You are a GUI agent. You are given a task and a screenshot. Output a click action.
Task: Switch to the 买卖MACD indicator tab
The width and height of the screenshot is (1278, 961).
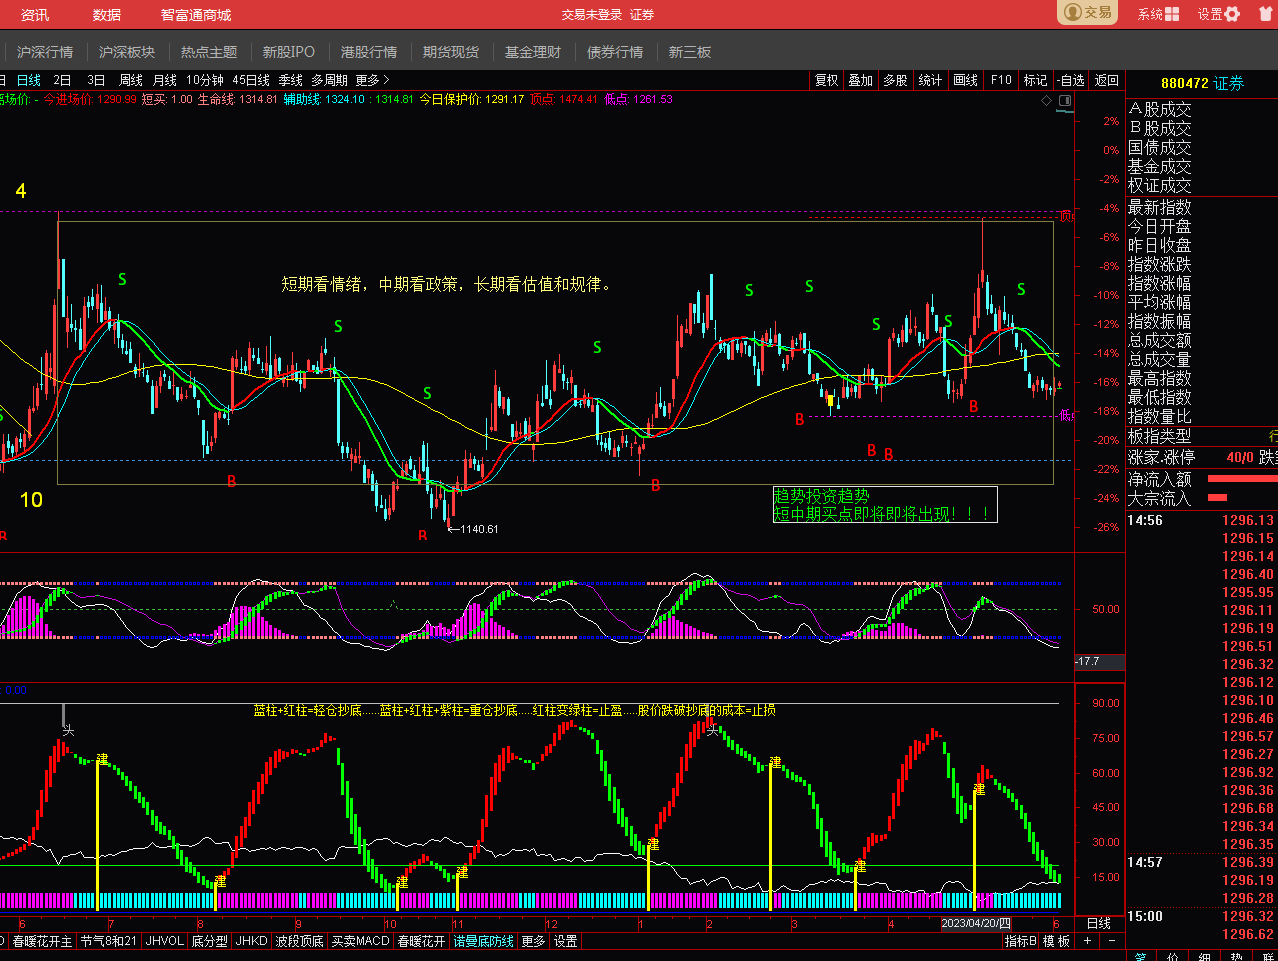360,941
